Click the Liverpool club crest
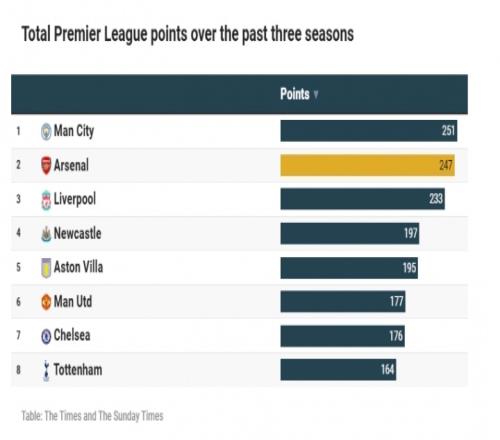 click(x=46, y=200)
